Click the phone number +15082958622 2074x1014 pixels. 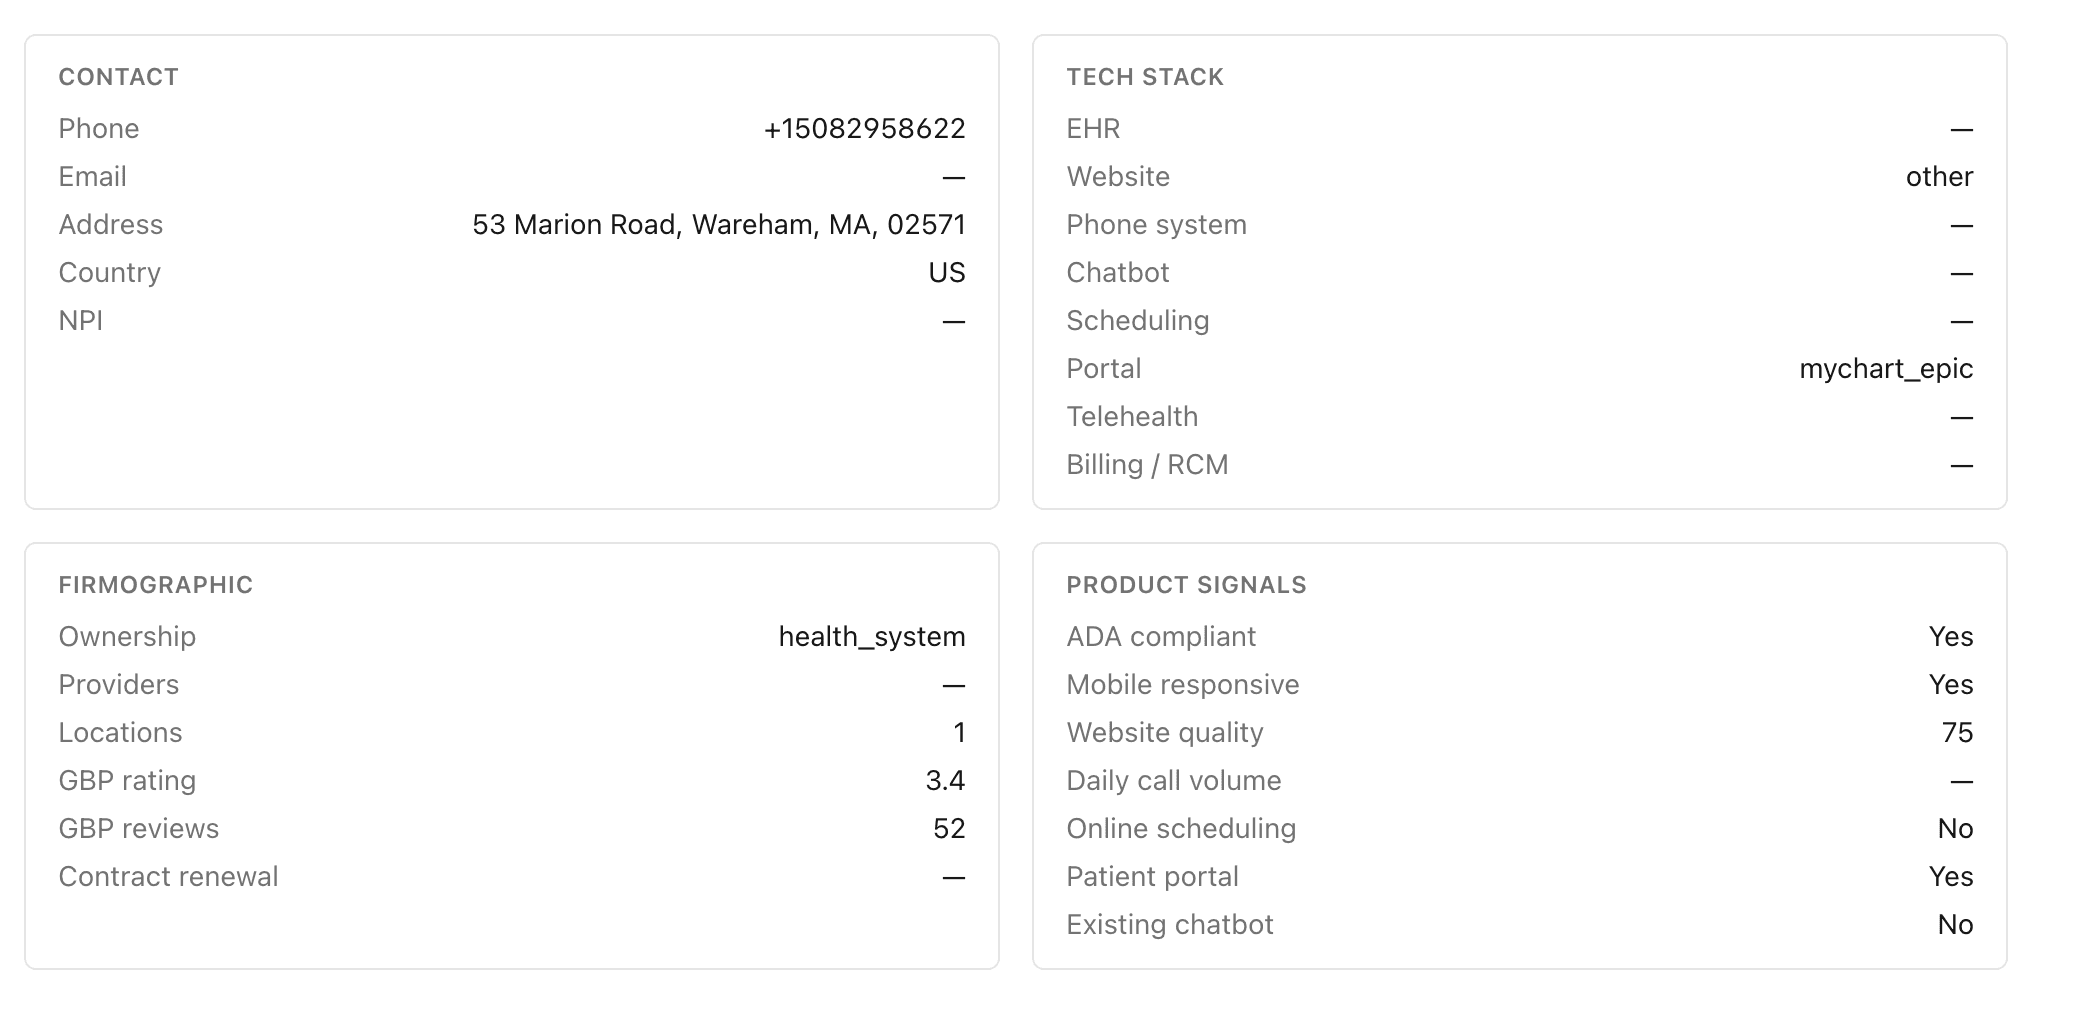(864, 129)
